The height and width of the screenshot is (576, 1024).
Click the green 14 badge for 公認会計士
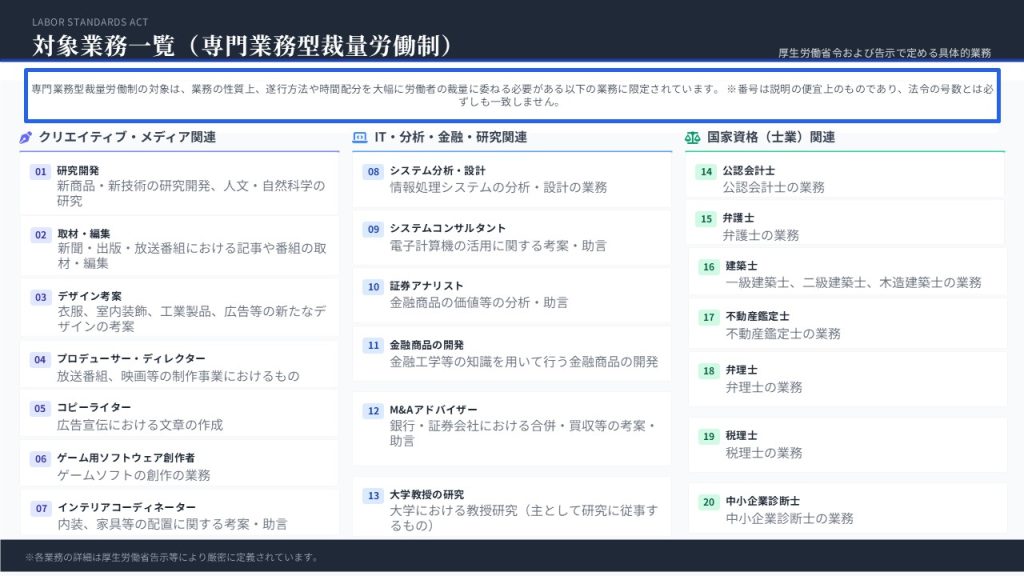[707, 172]
